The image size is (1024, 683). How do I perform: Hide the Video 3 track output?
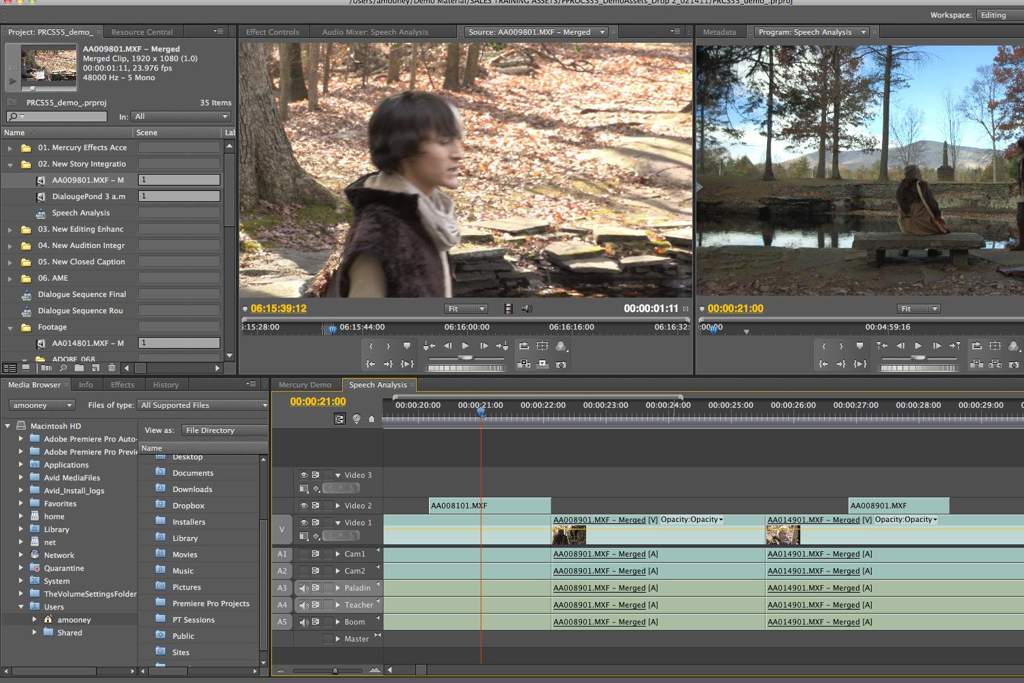coord(304,475)
